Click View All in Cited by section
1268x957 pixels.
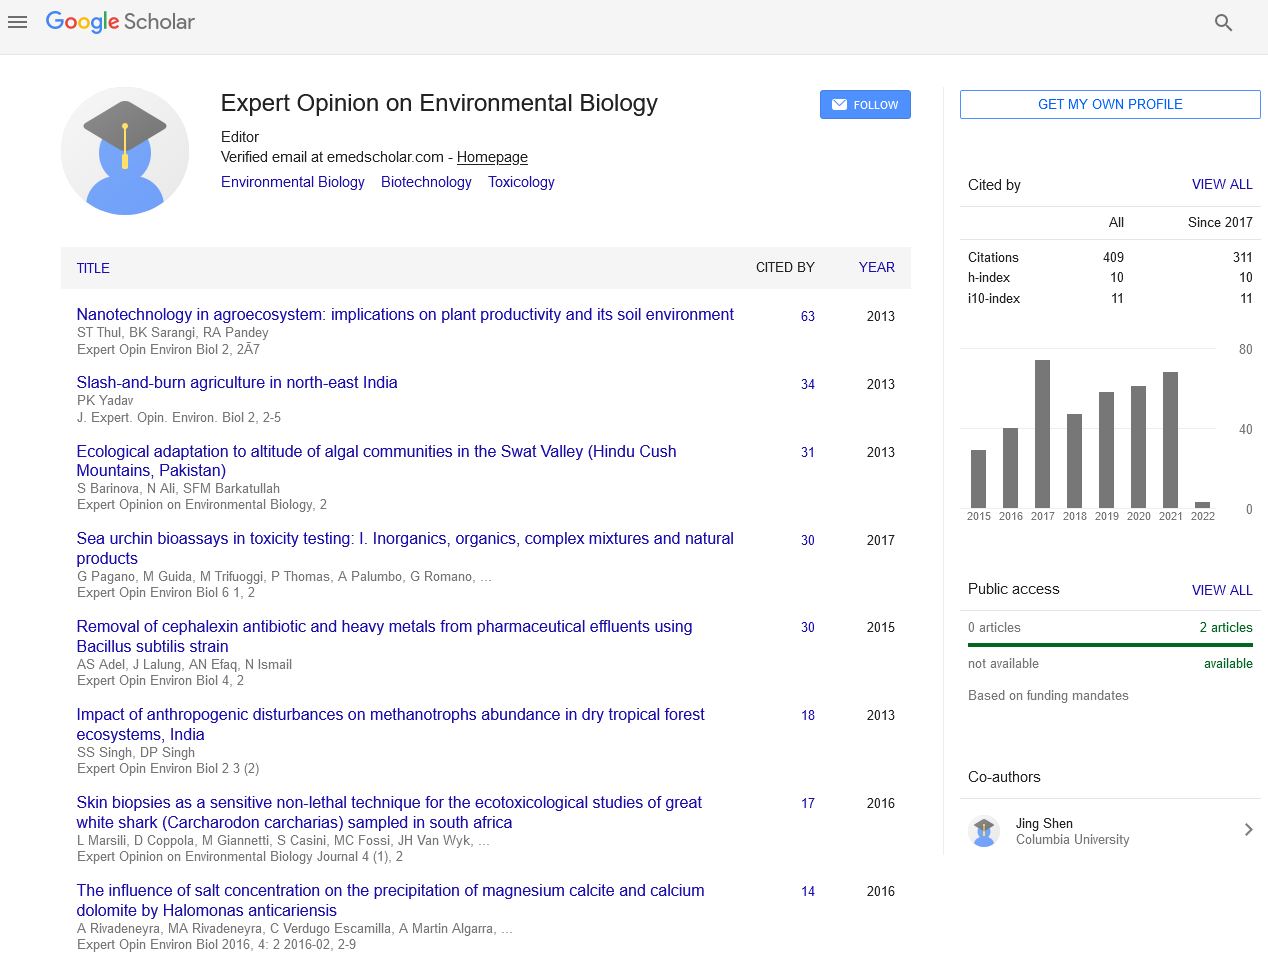point(1222,184)
